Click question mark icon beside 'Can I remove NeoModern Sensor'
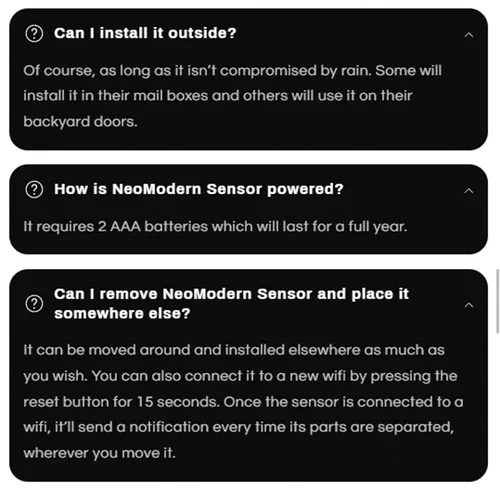 click(x=34, y=304)
